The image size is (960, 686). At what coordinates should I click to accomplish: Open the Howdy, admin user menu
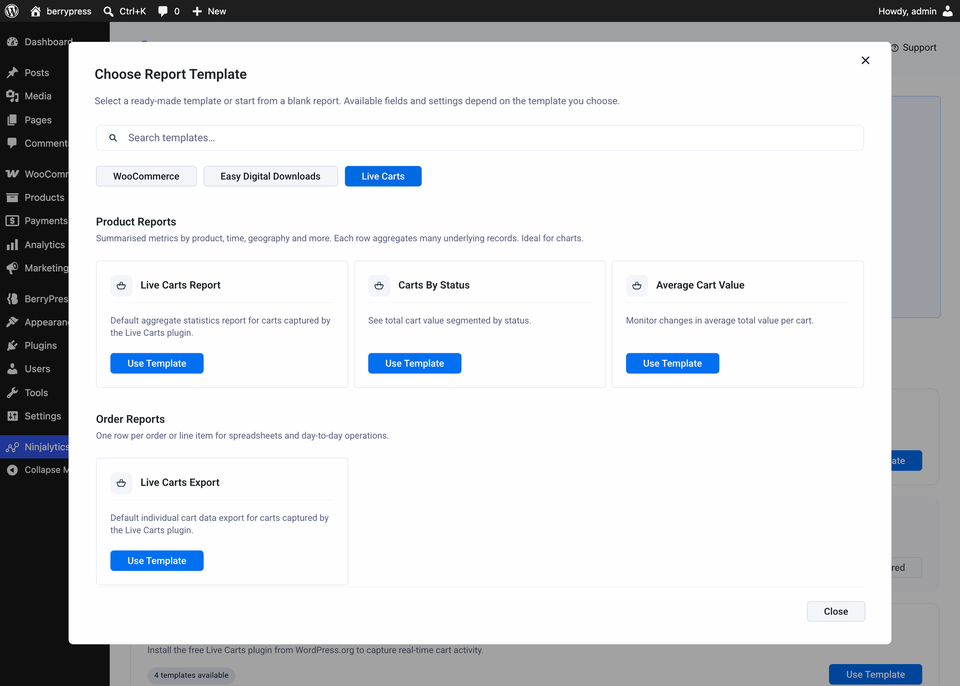915,11
